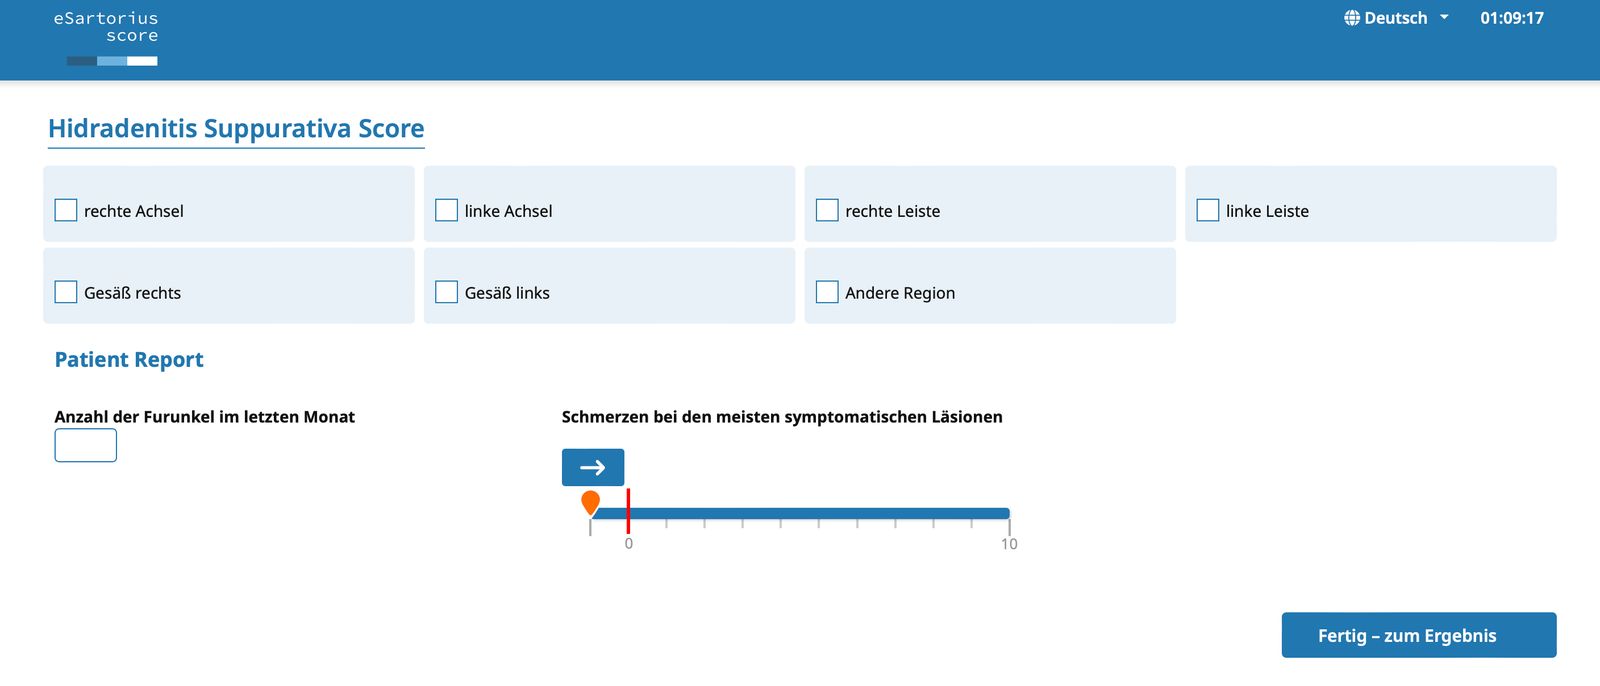
Task: Click Fertig – zum Ergebnis button
Action: (1419, 635)
